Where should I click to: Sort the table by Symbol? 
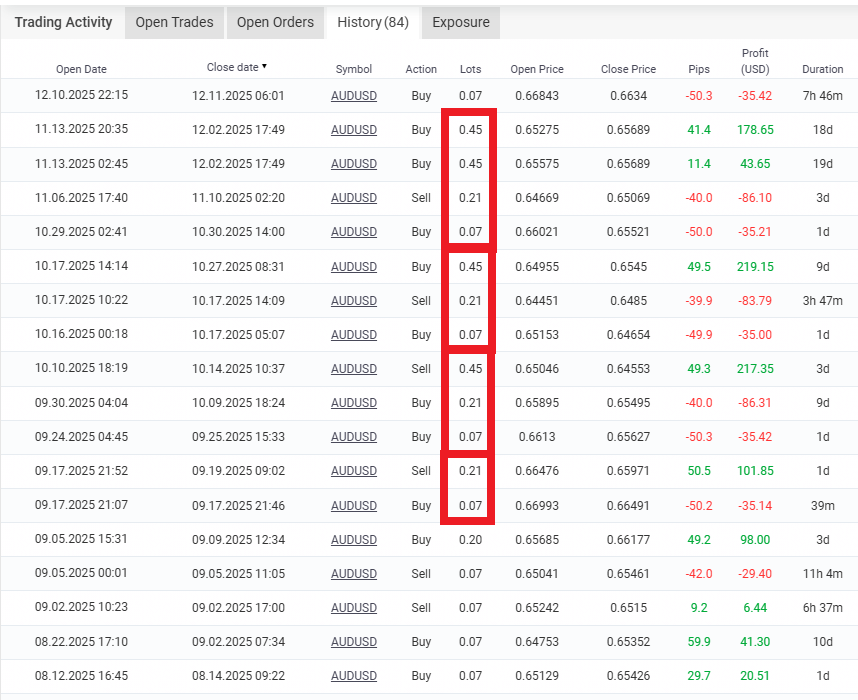[353, 69]
